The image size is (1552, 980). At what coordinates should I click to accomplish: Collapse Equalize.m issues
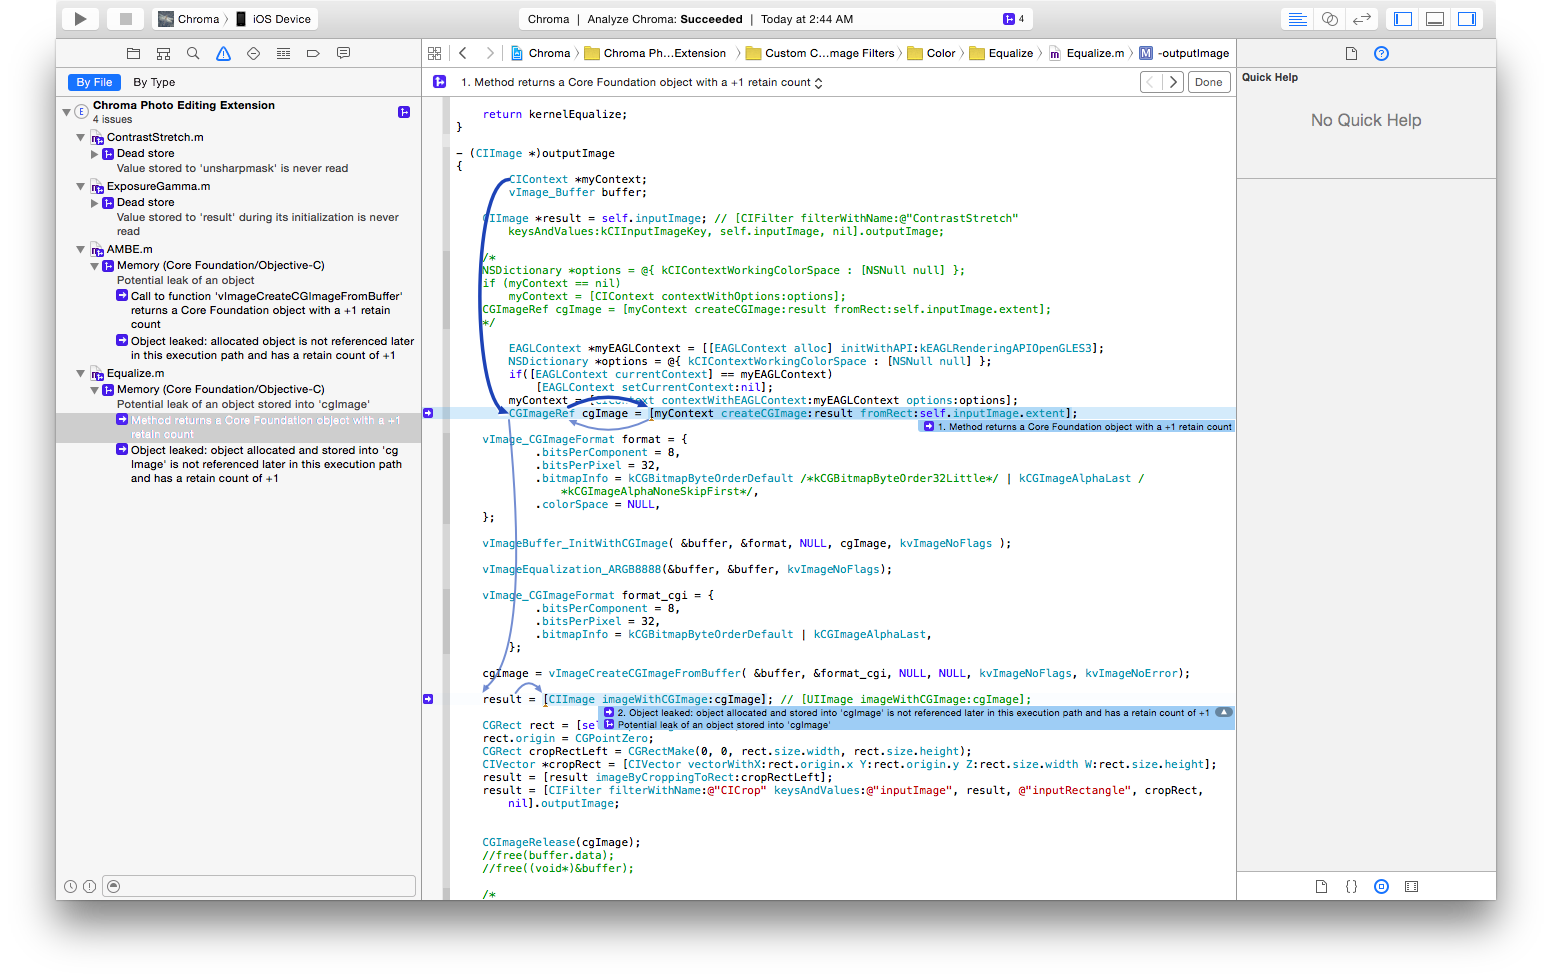[81, 373]
